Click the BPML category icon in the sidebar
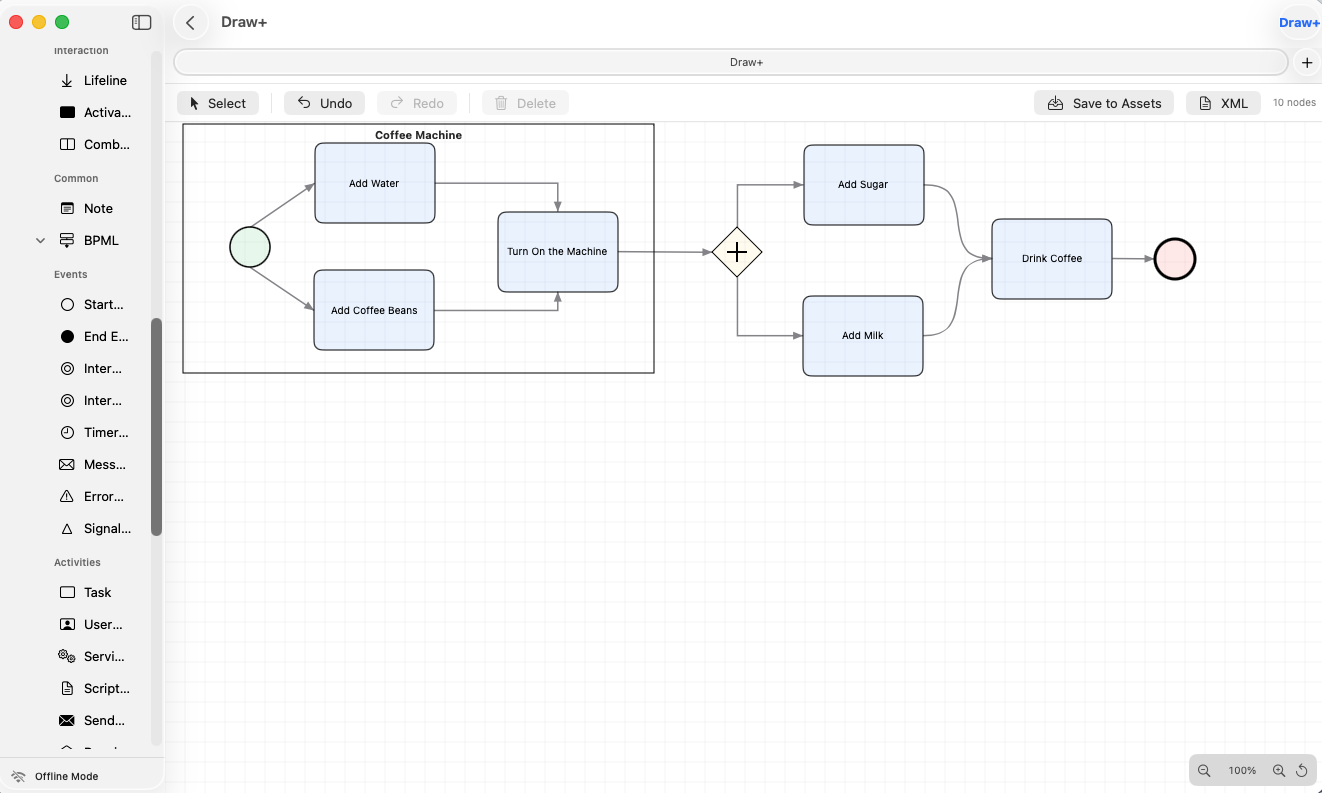This screenshot has width=1322, height=793. 67,240
